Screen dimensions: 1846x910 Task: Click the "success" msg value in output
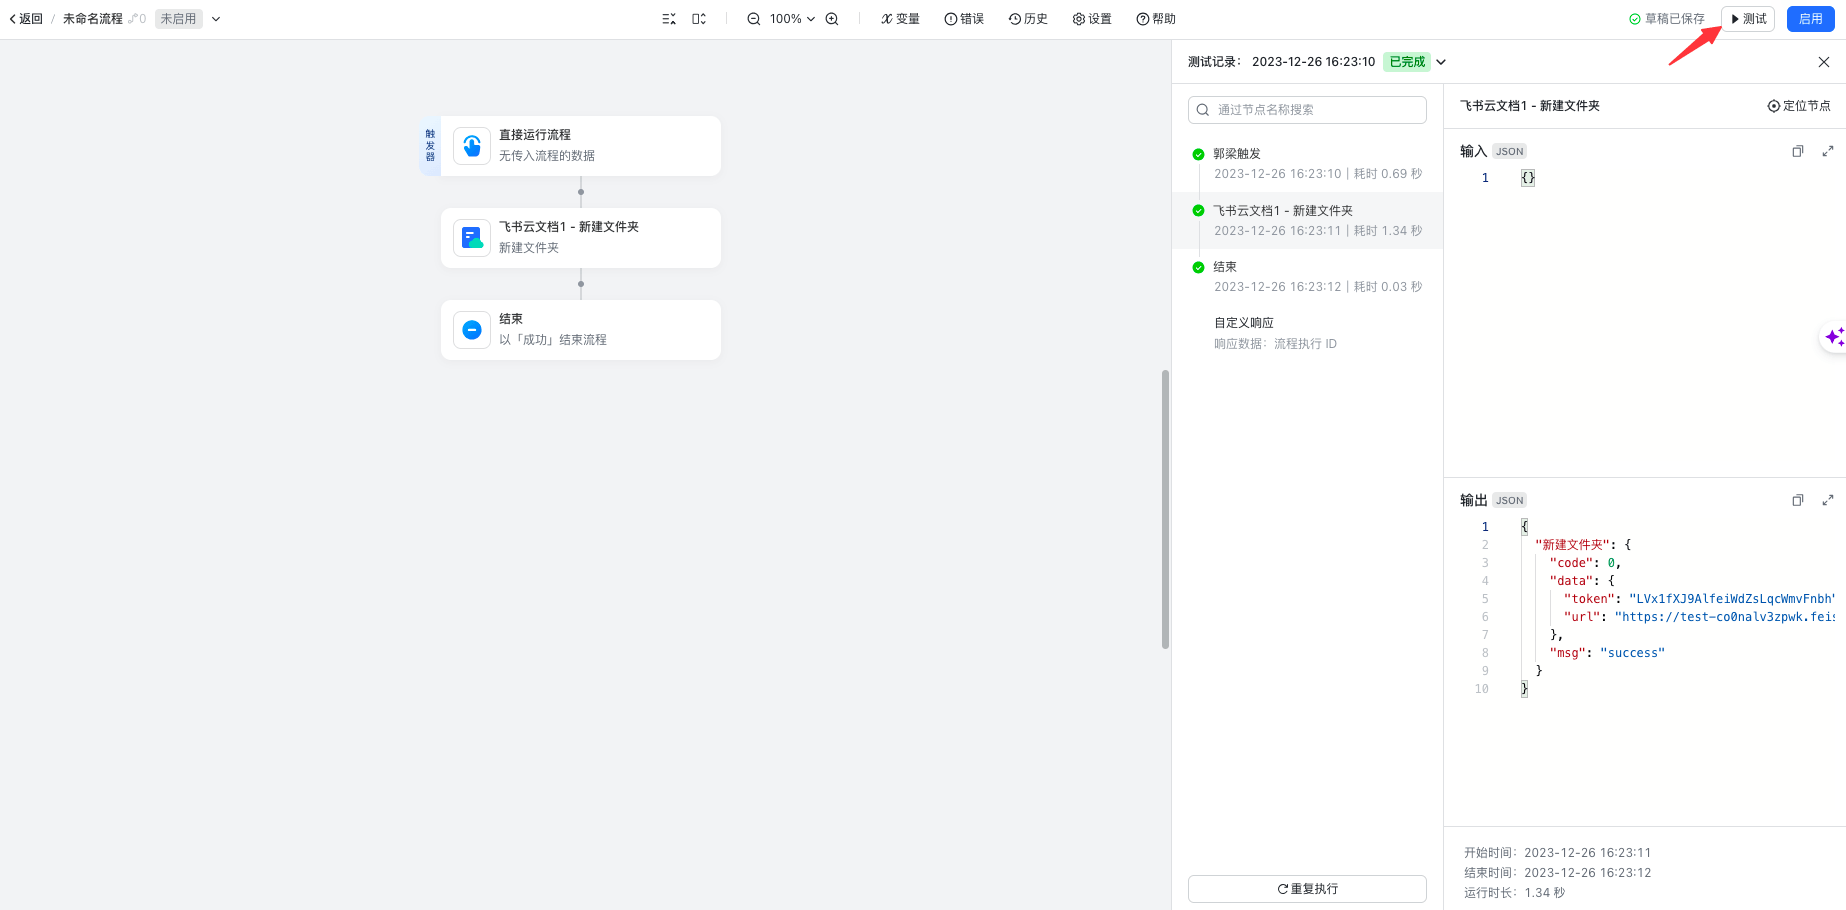[x=1632, y=653]
